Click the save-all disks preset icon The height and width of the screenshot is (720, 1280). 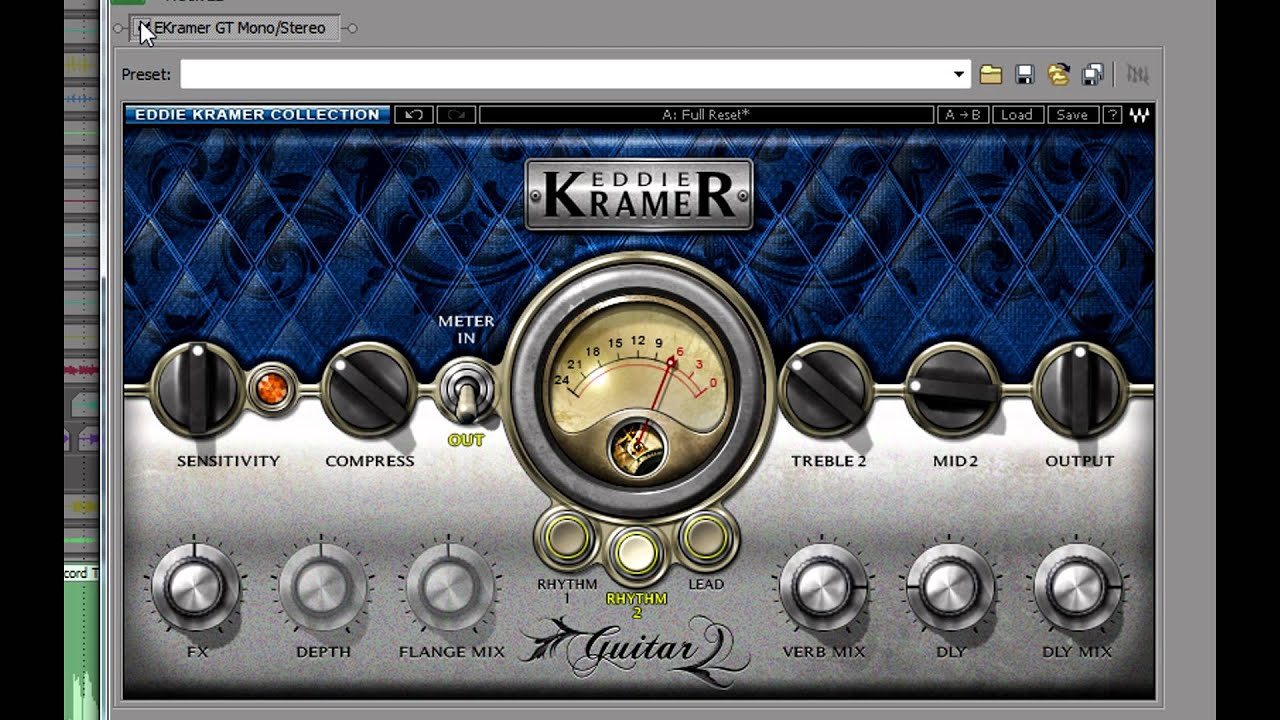point(1093,74)
